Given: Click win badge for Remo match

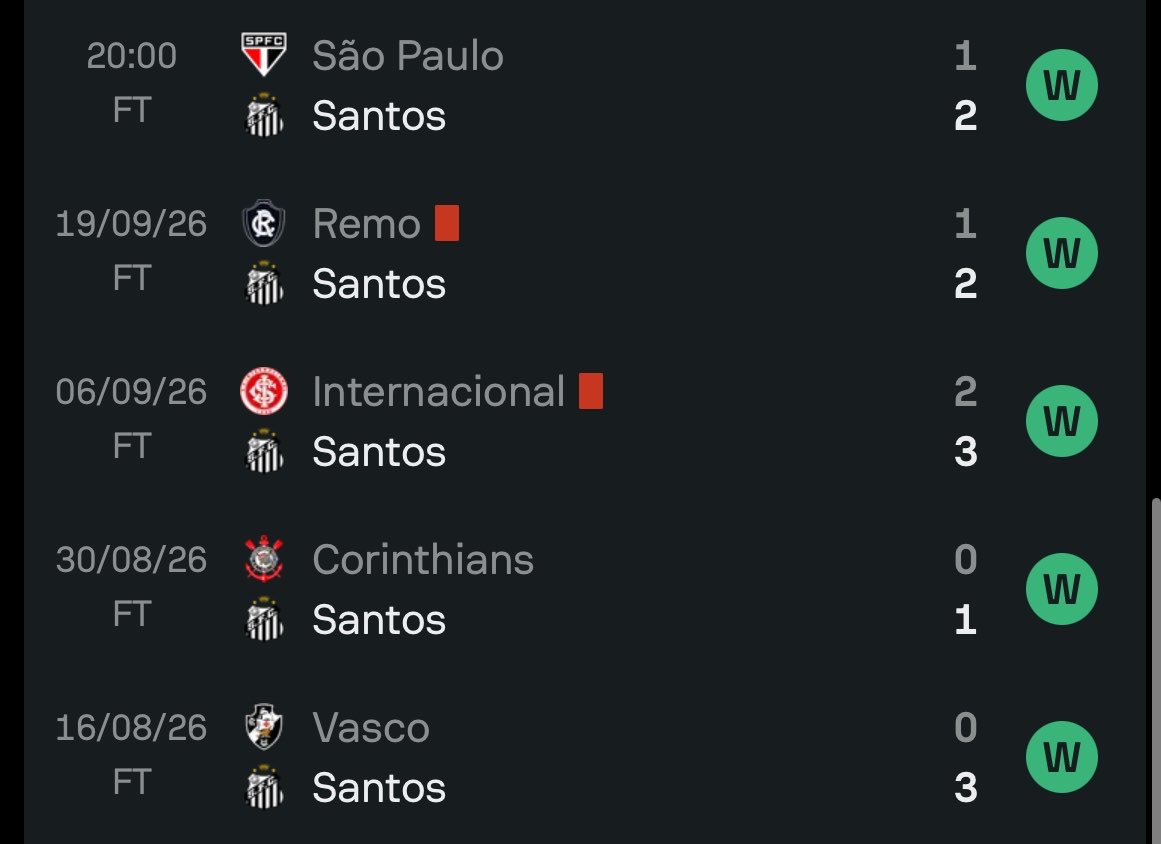Looking at the screenshot, I should [x=1062, y=253].
